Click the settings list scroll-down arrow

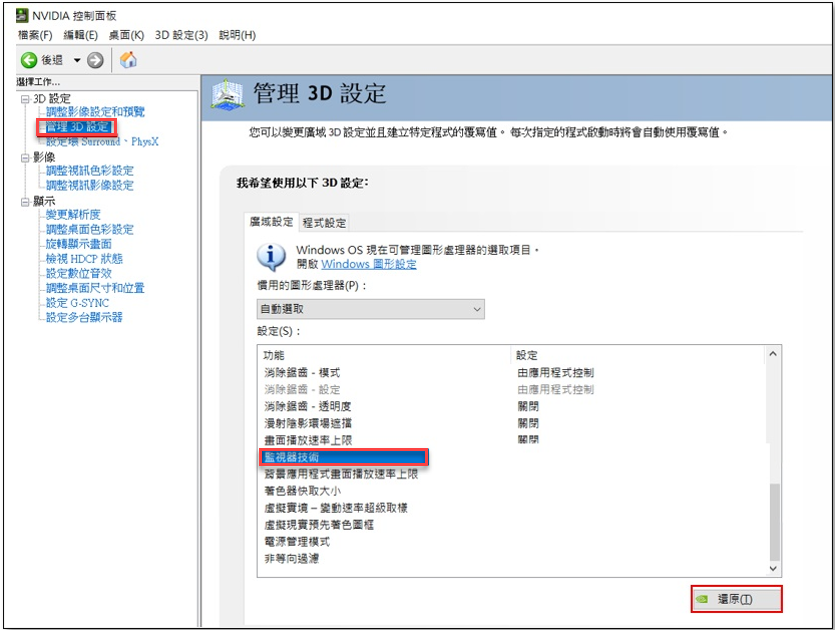(x=773, y=569)
